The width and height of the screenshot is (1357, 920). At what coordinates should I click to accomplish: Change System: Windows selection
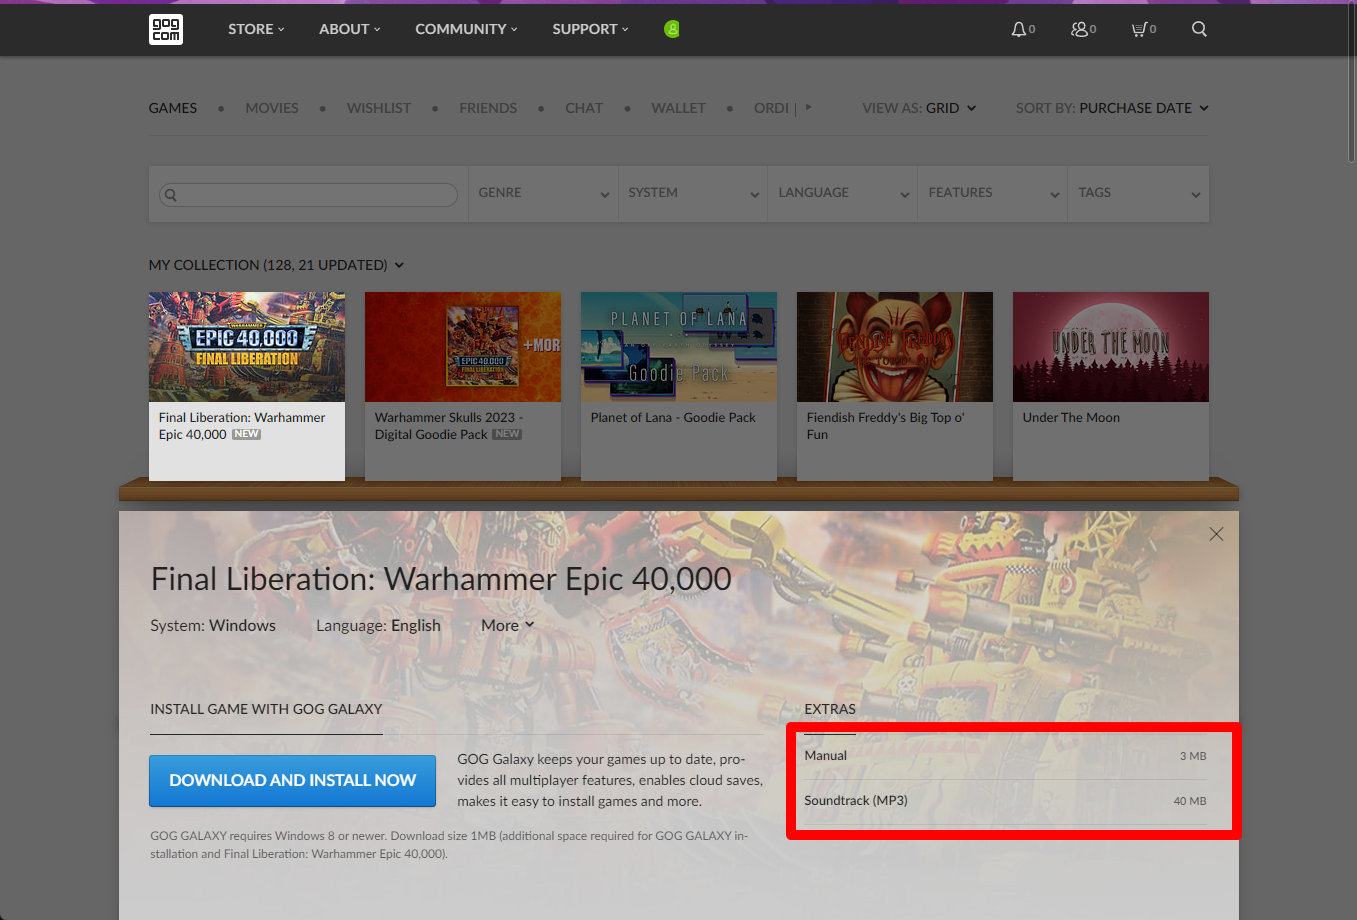213,625
